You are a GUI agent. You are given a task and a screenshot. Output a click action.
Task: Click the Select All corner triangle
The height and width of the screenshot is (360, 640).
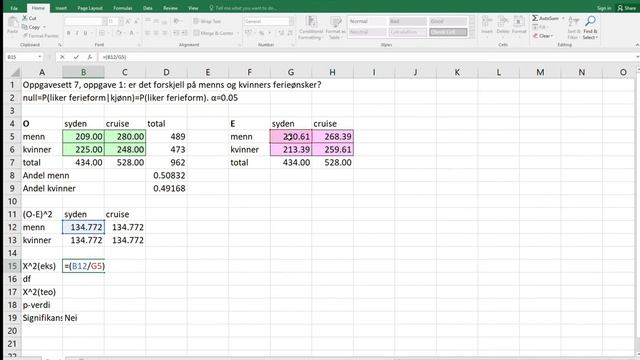[x=15, y=73]
